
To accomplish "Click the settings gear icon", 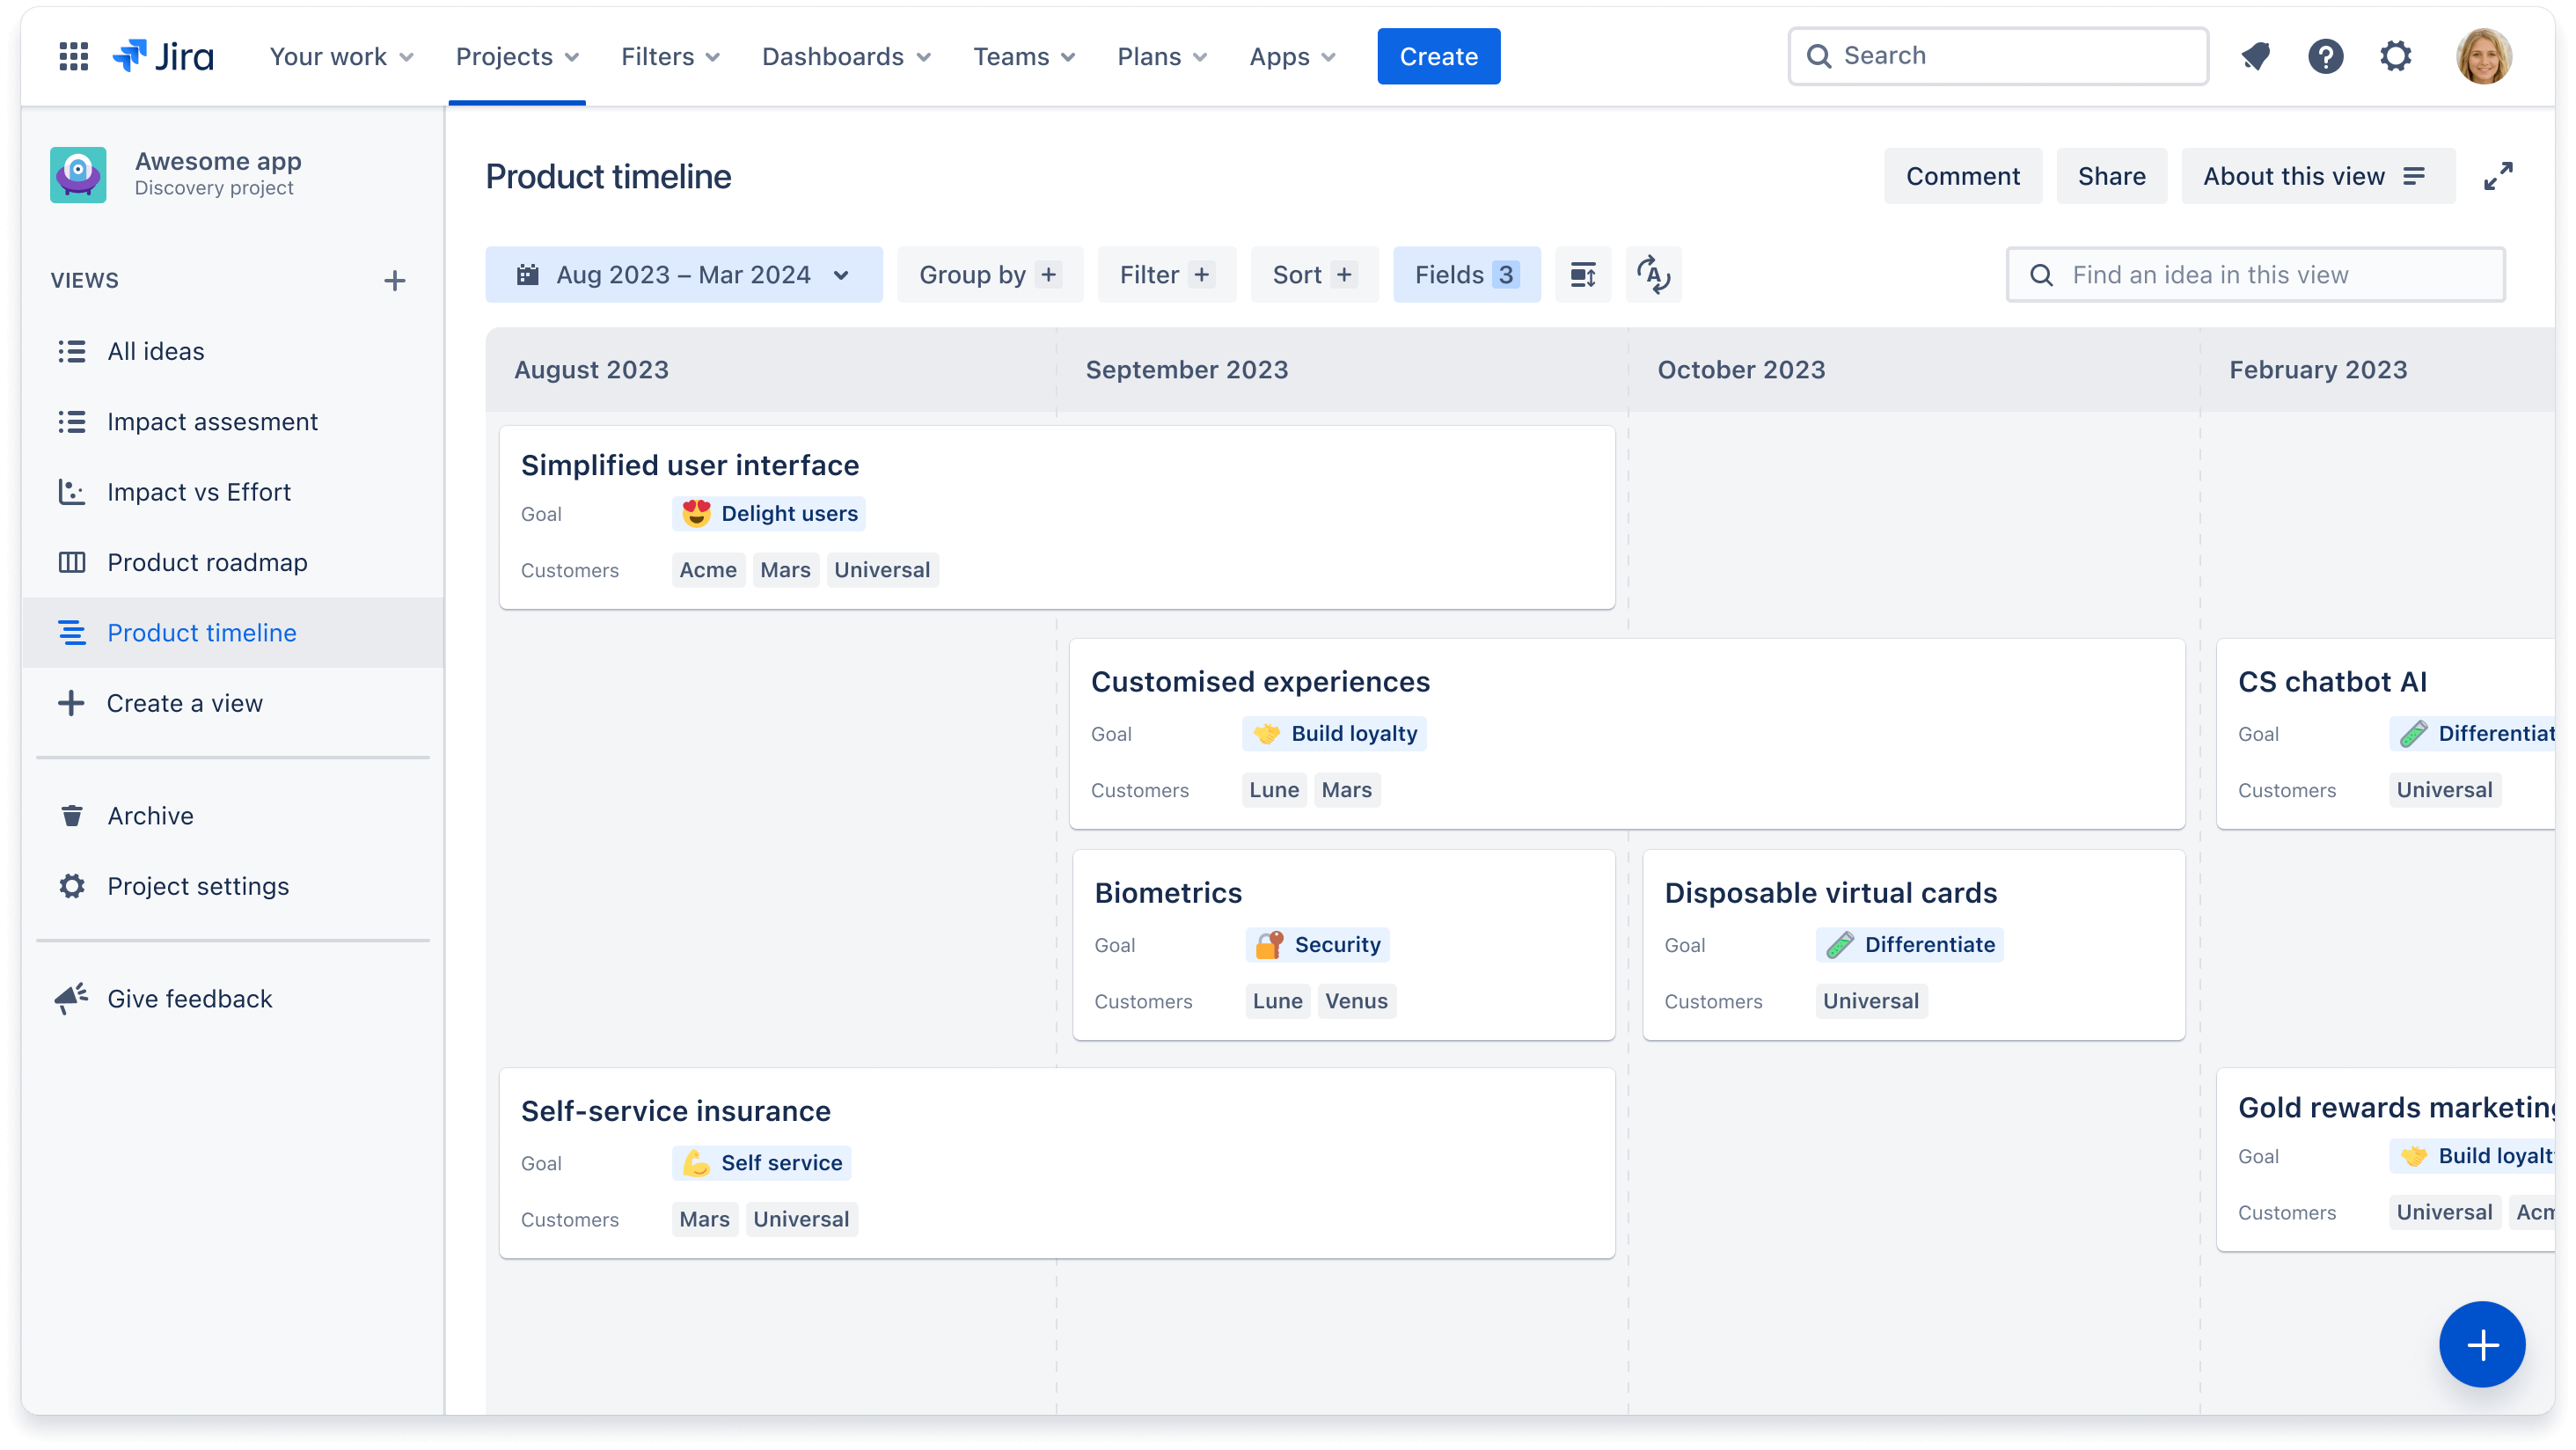I will pyautogui.click(x=2396, y=56).
